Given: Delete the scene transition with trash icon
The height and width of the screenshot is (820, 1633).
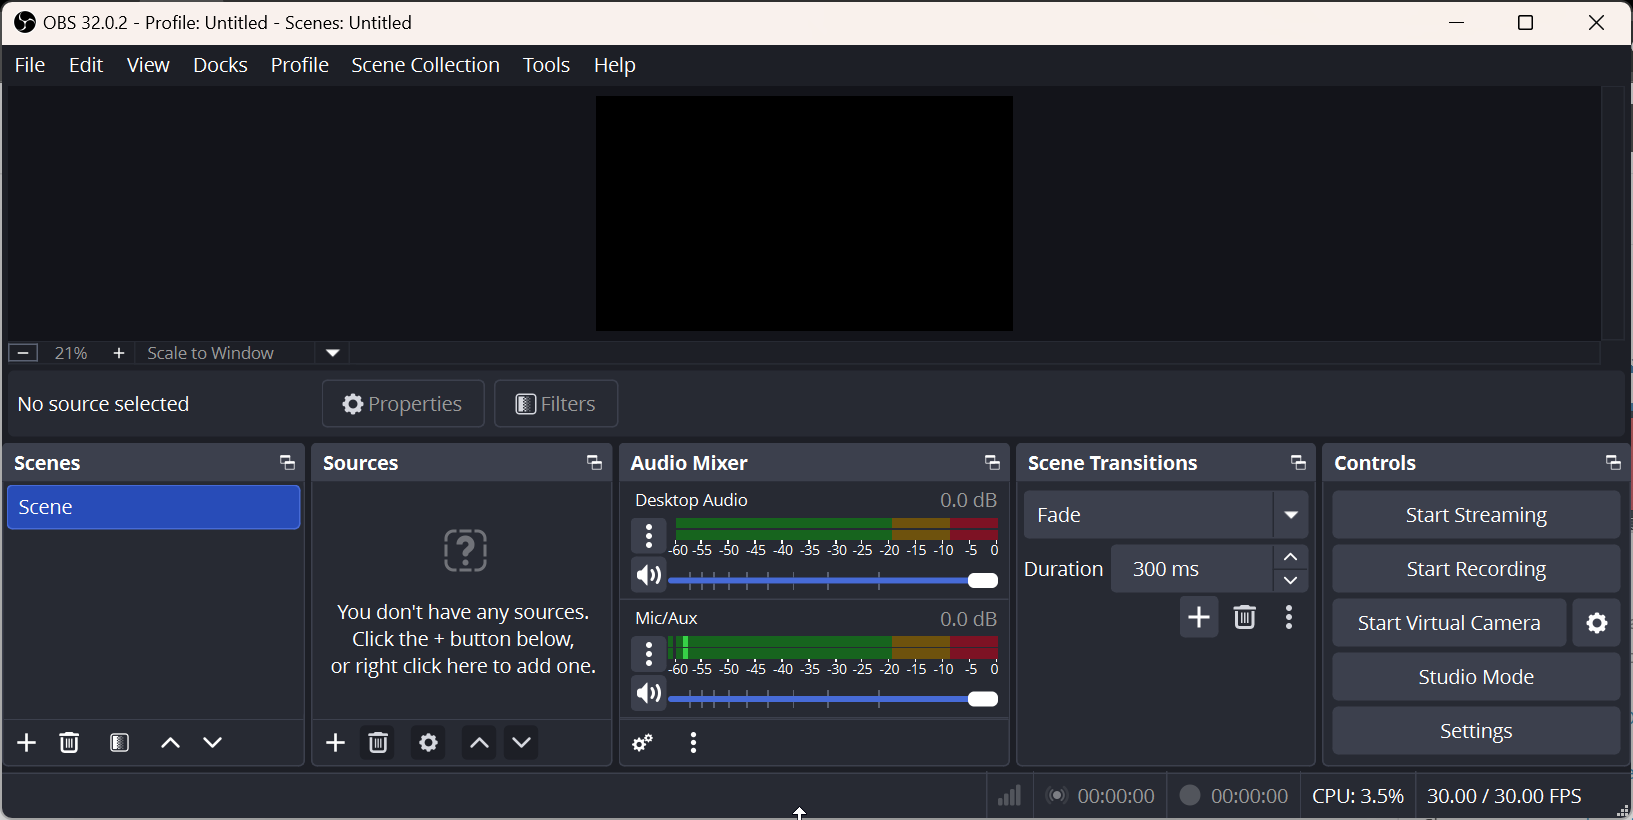Looking at the screenshot, I should [x=1244, y=618].
